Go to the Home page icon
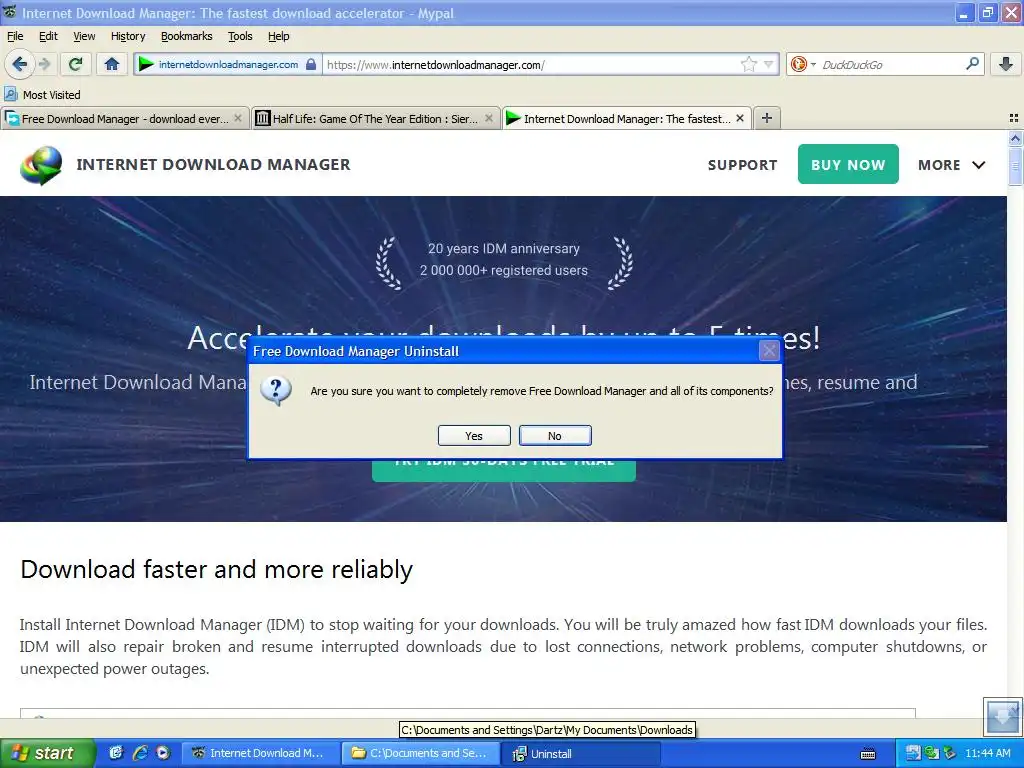 tap(112, 64)
